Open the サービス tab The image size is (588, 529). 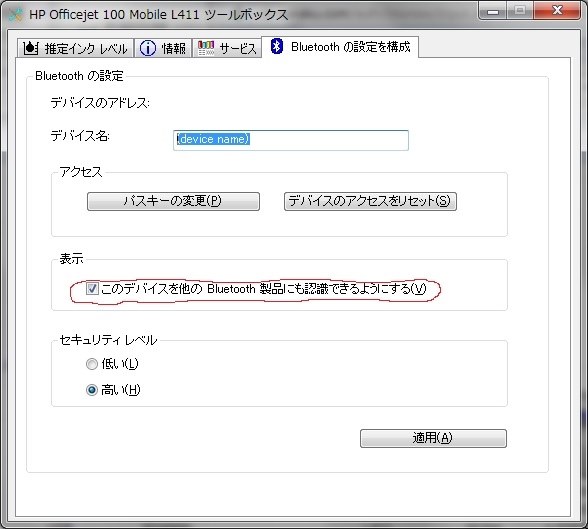pyautogui.click(x=226, y=48)
